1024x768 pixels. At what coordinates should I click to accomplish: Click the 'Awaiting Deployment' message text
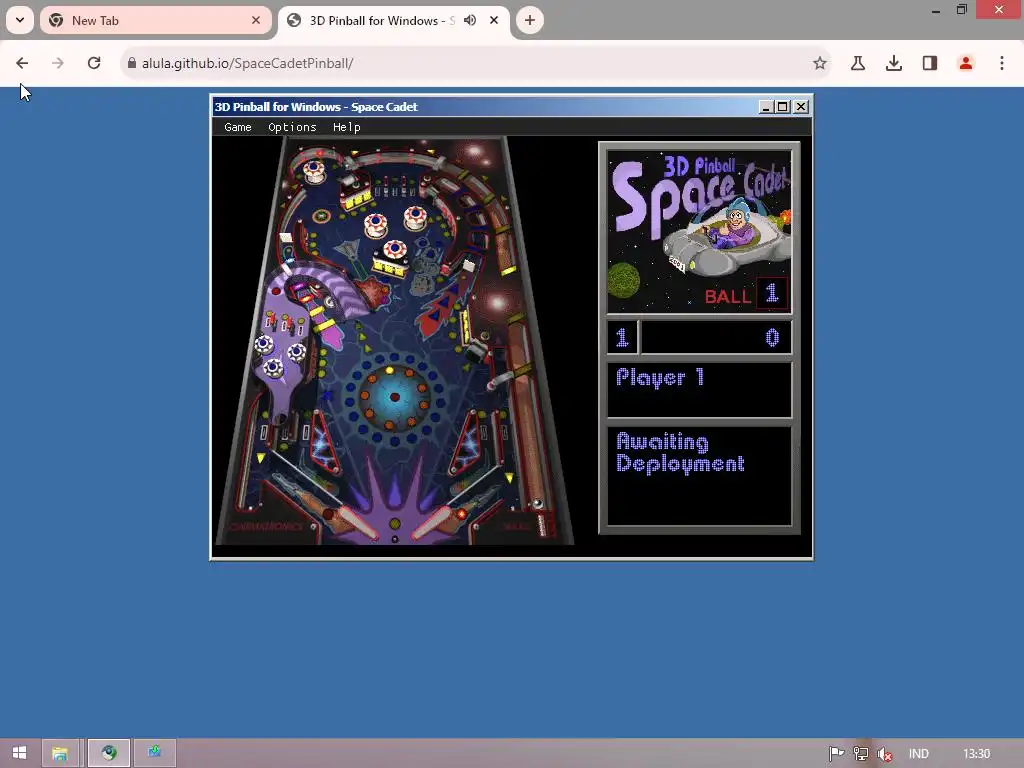pos(680,452)
